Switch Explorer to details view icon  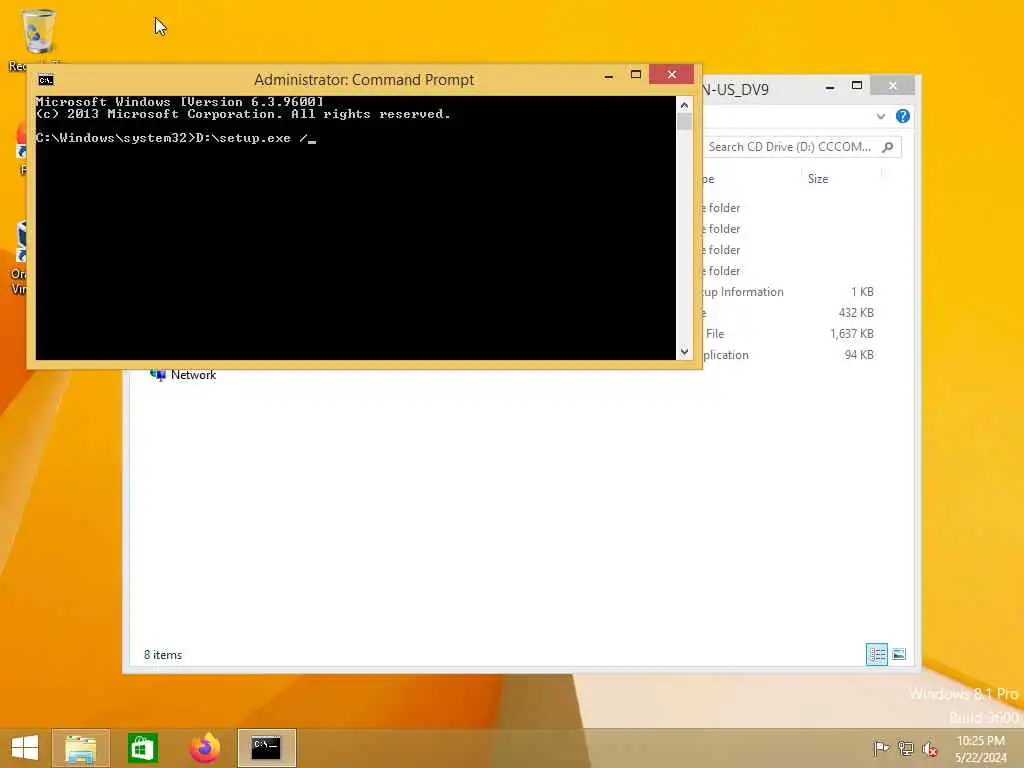coord(877,654)
